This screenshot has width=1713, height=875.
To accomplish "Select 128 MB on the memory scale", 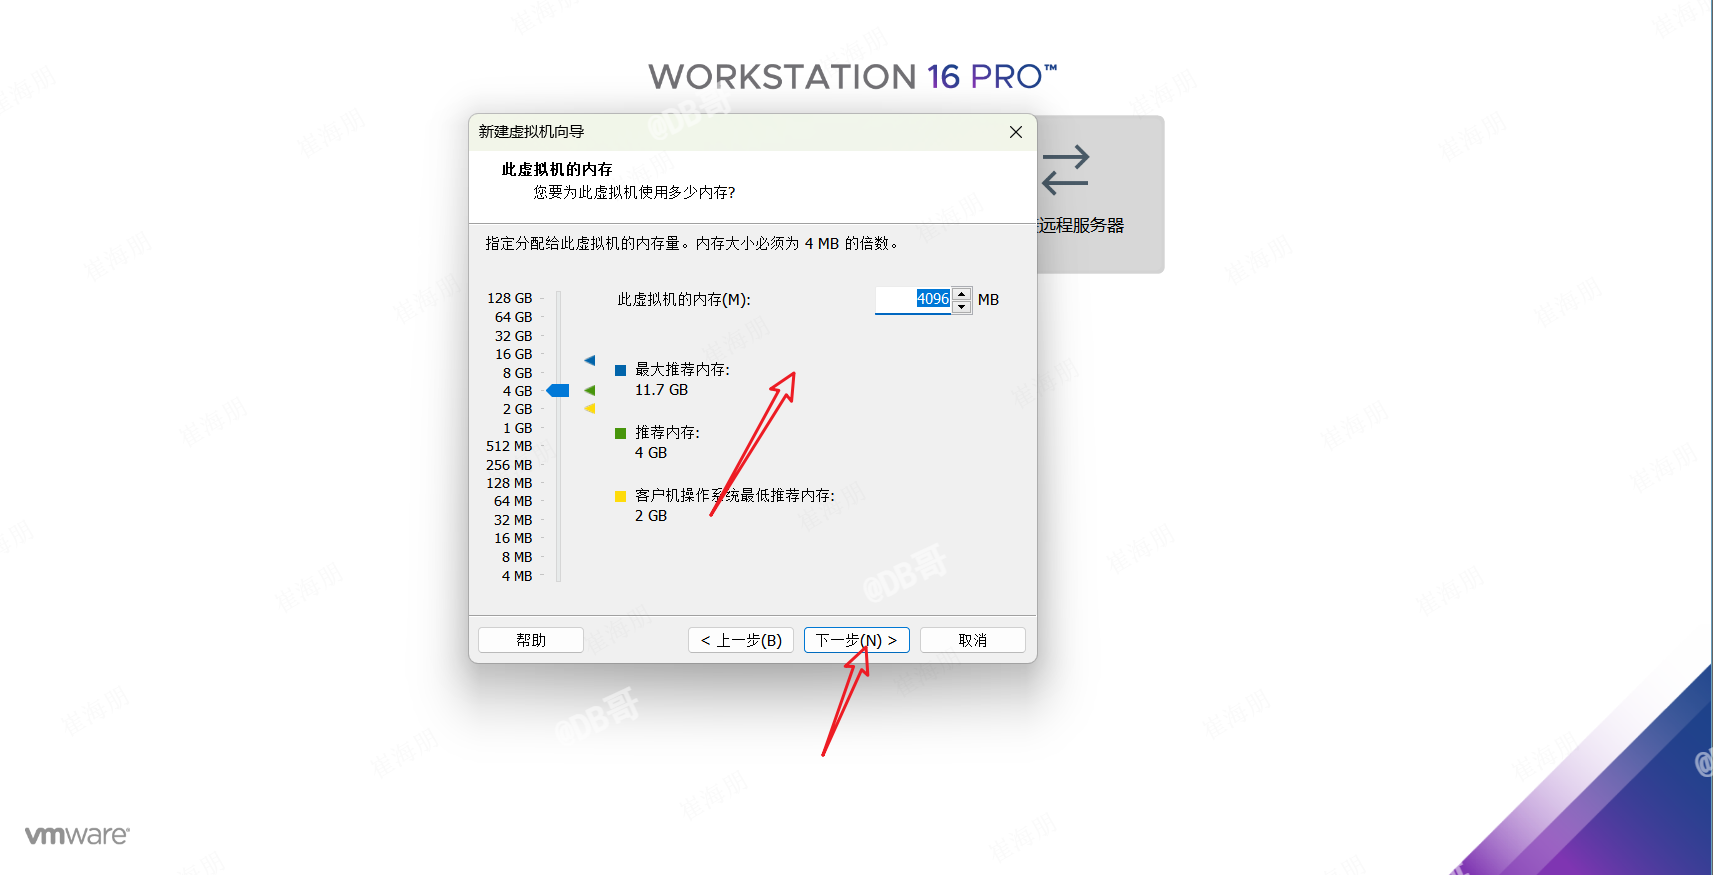I will 509,483.
